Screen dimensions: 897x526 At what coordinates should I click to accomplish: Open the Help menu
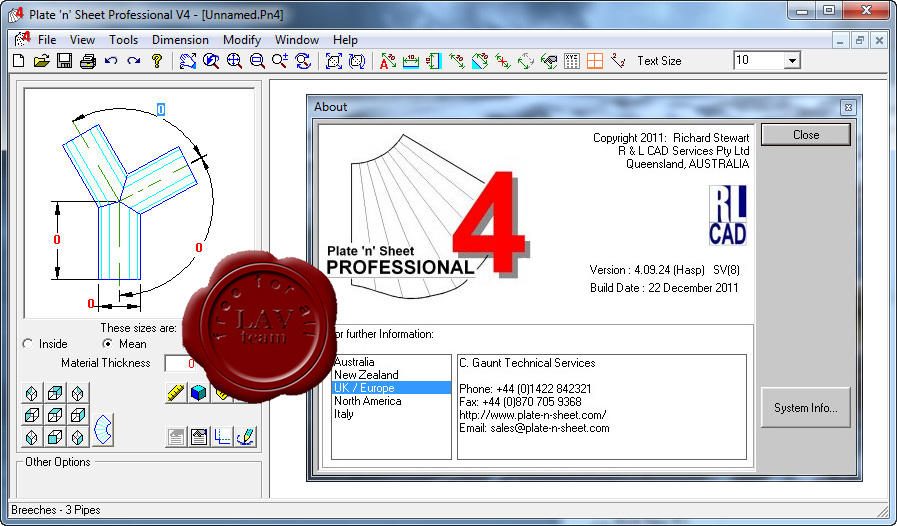pyautogui.click(x=345, y=40)
